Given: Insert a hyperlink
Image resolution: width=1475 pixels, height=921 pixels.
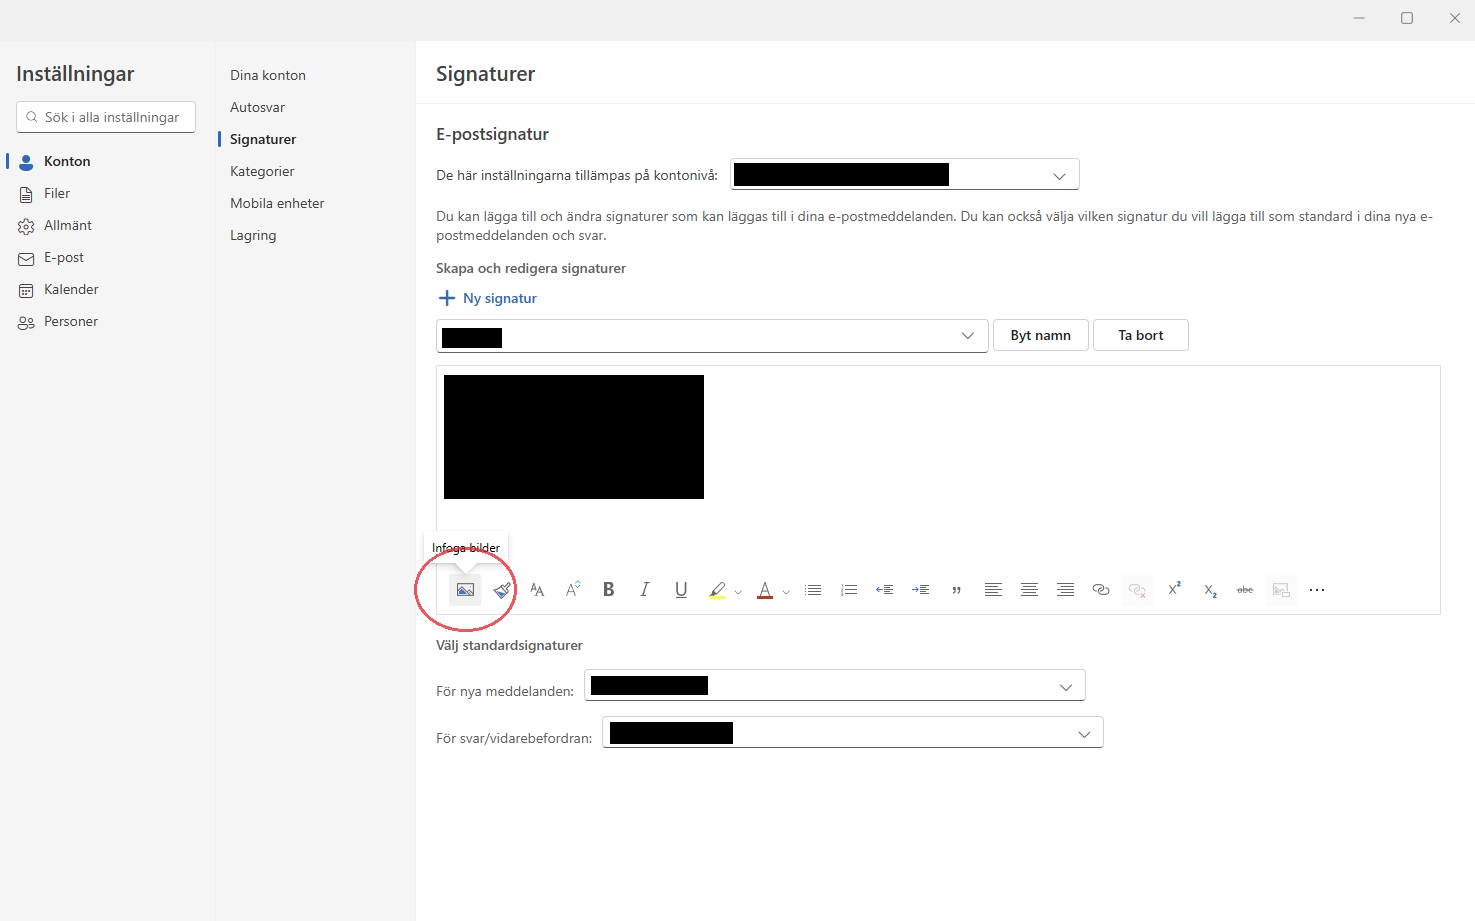Looking at the screenshot, I should (x=1101, y=590).
